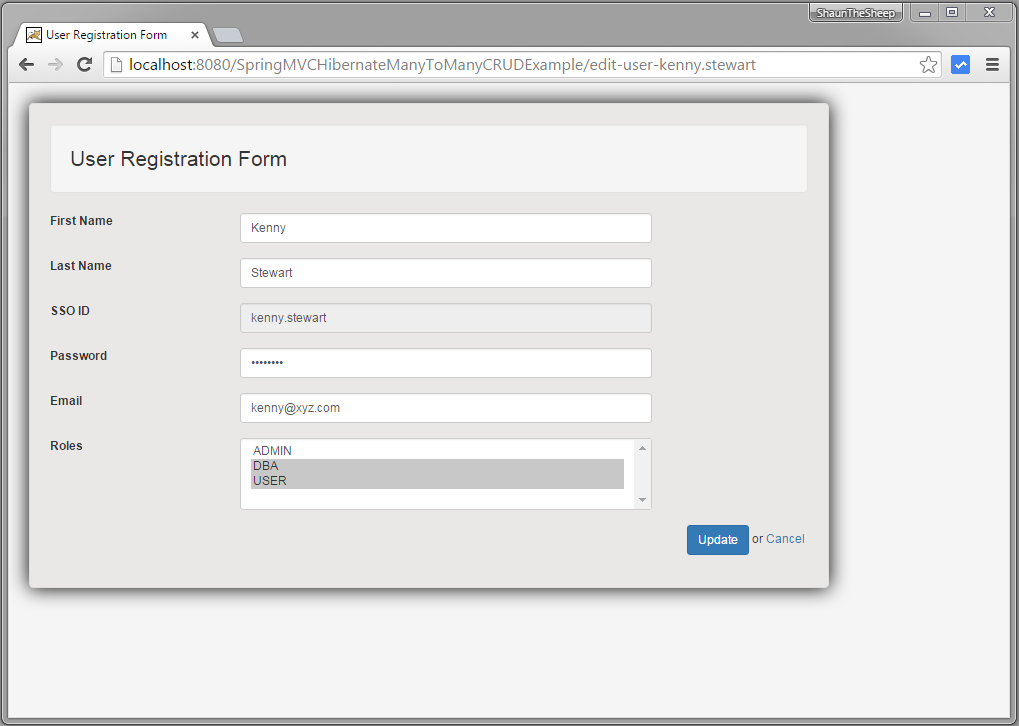1019x726 pixels.
Task: Open the Chrome menu with the hamburger icon
Action: (x=993, y=64)
